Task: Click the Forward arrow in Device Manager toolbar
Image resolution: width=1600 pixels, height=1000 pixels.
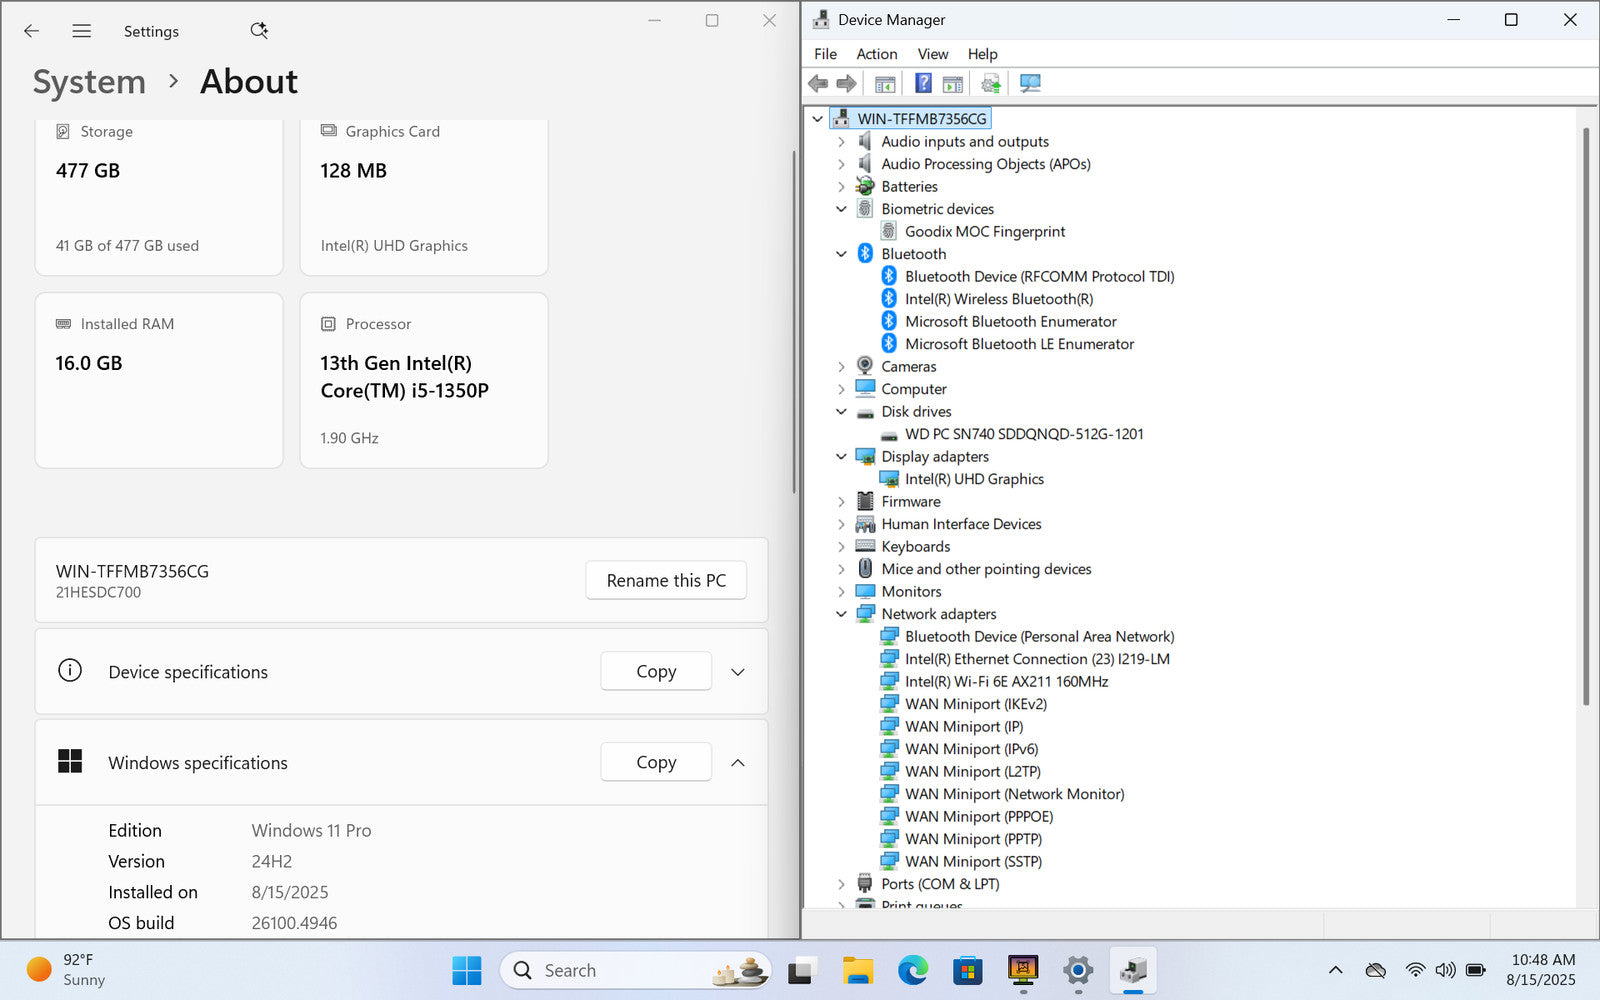Action: tap(847, 84)
